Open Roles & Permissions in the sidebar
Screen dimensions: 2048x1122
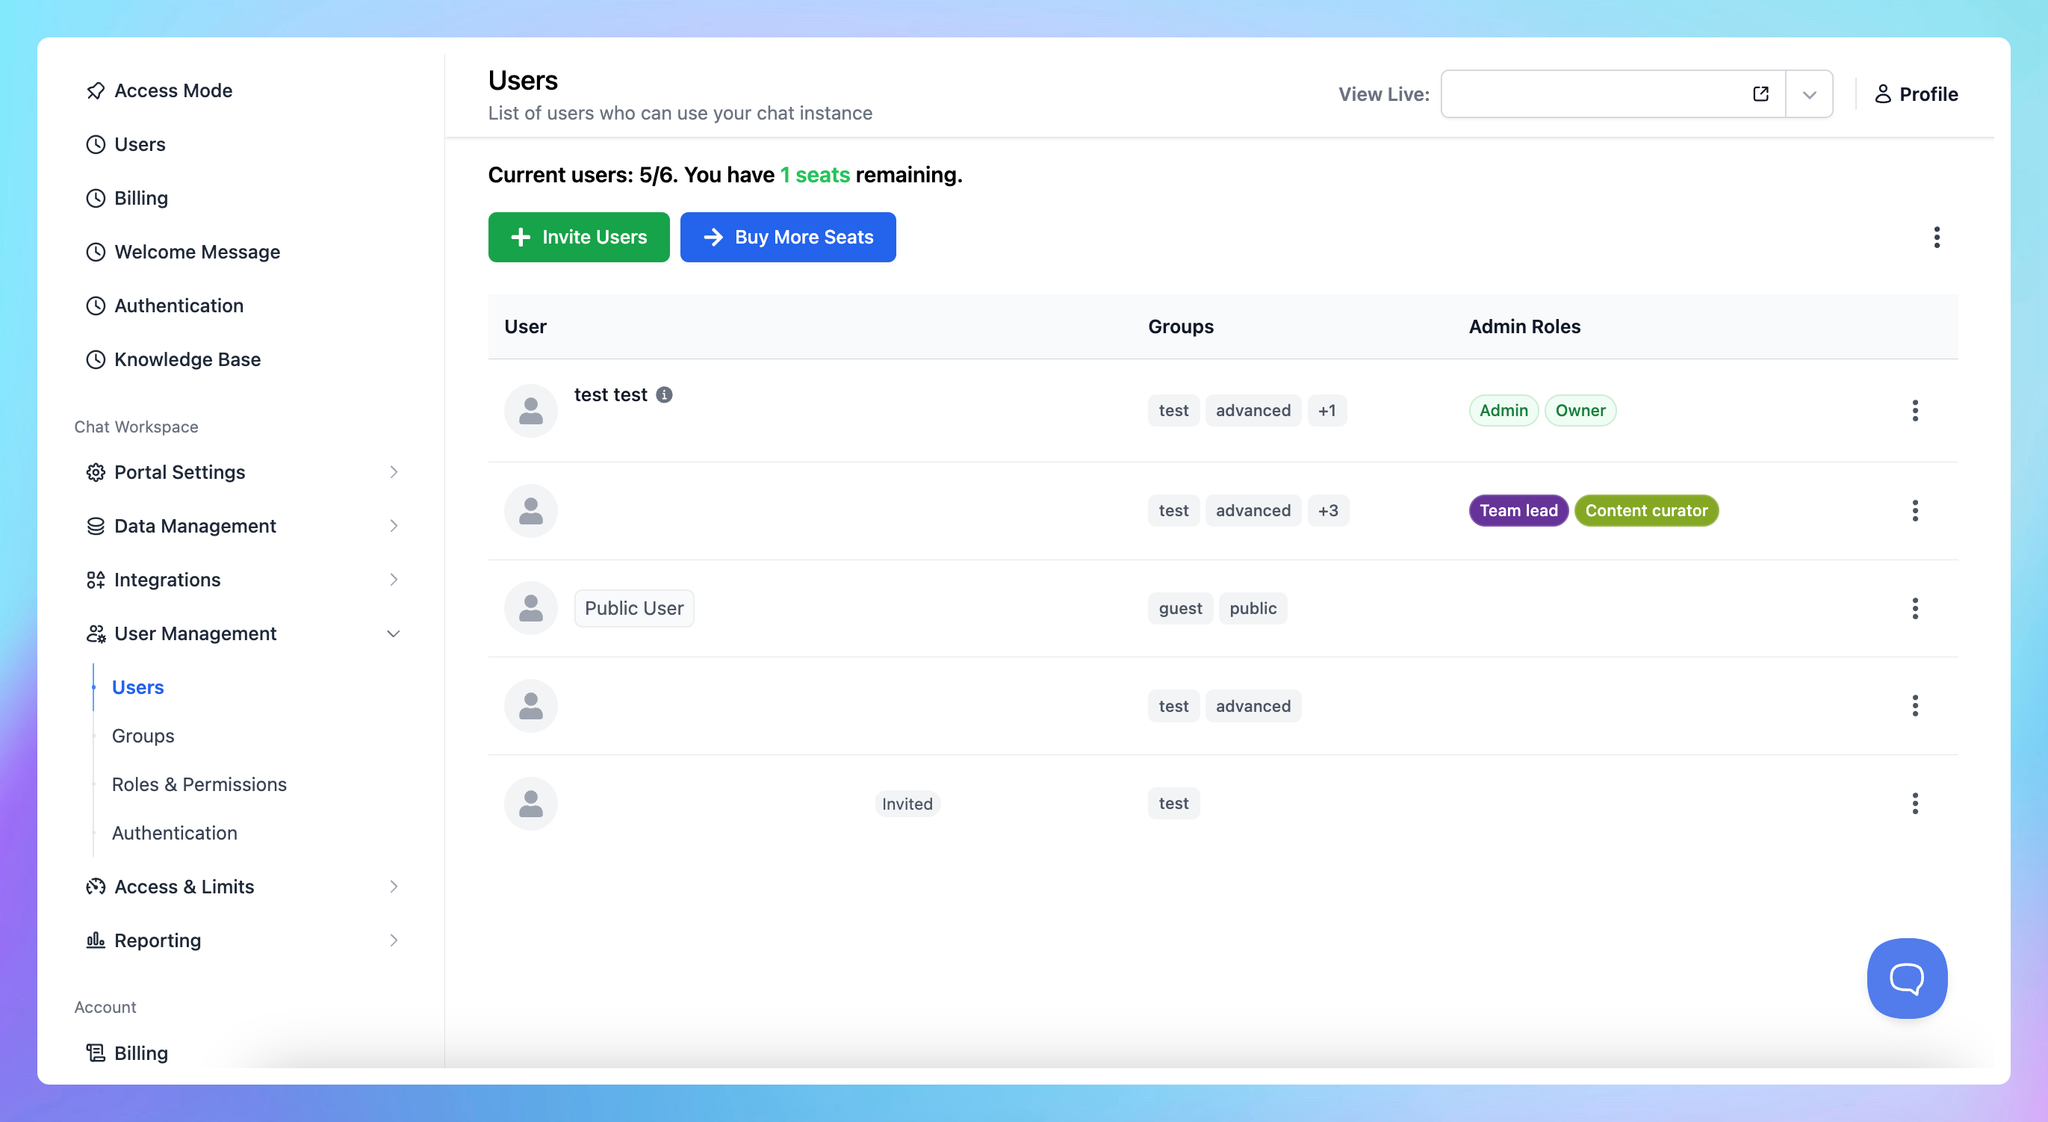199,784
